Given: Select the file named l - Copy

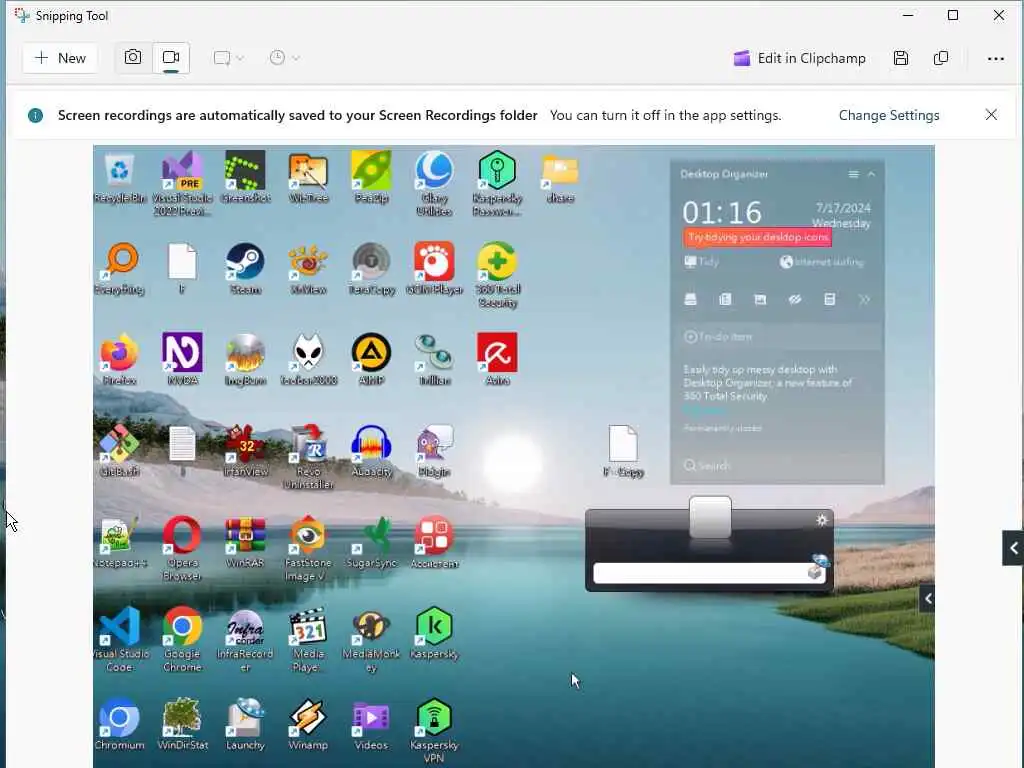Looking at the screenshot, I should pyautogui.click(x=623, y=451).
